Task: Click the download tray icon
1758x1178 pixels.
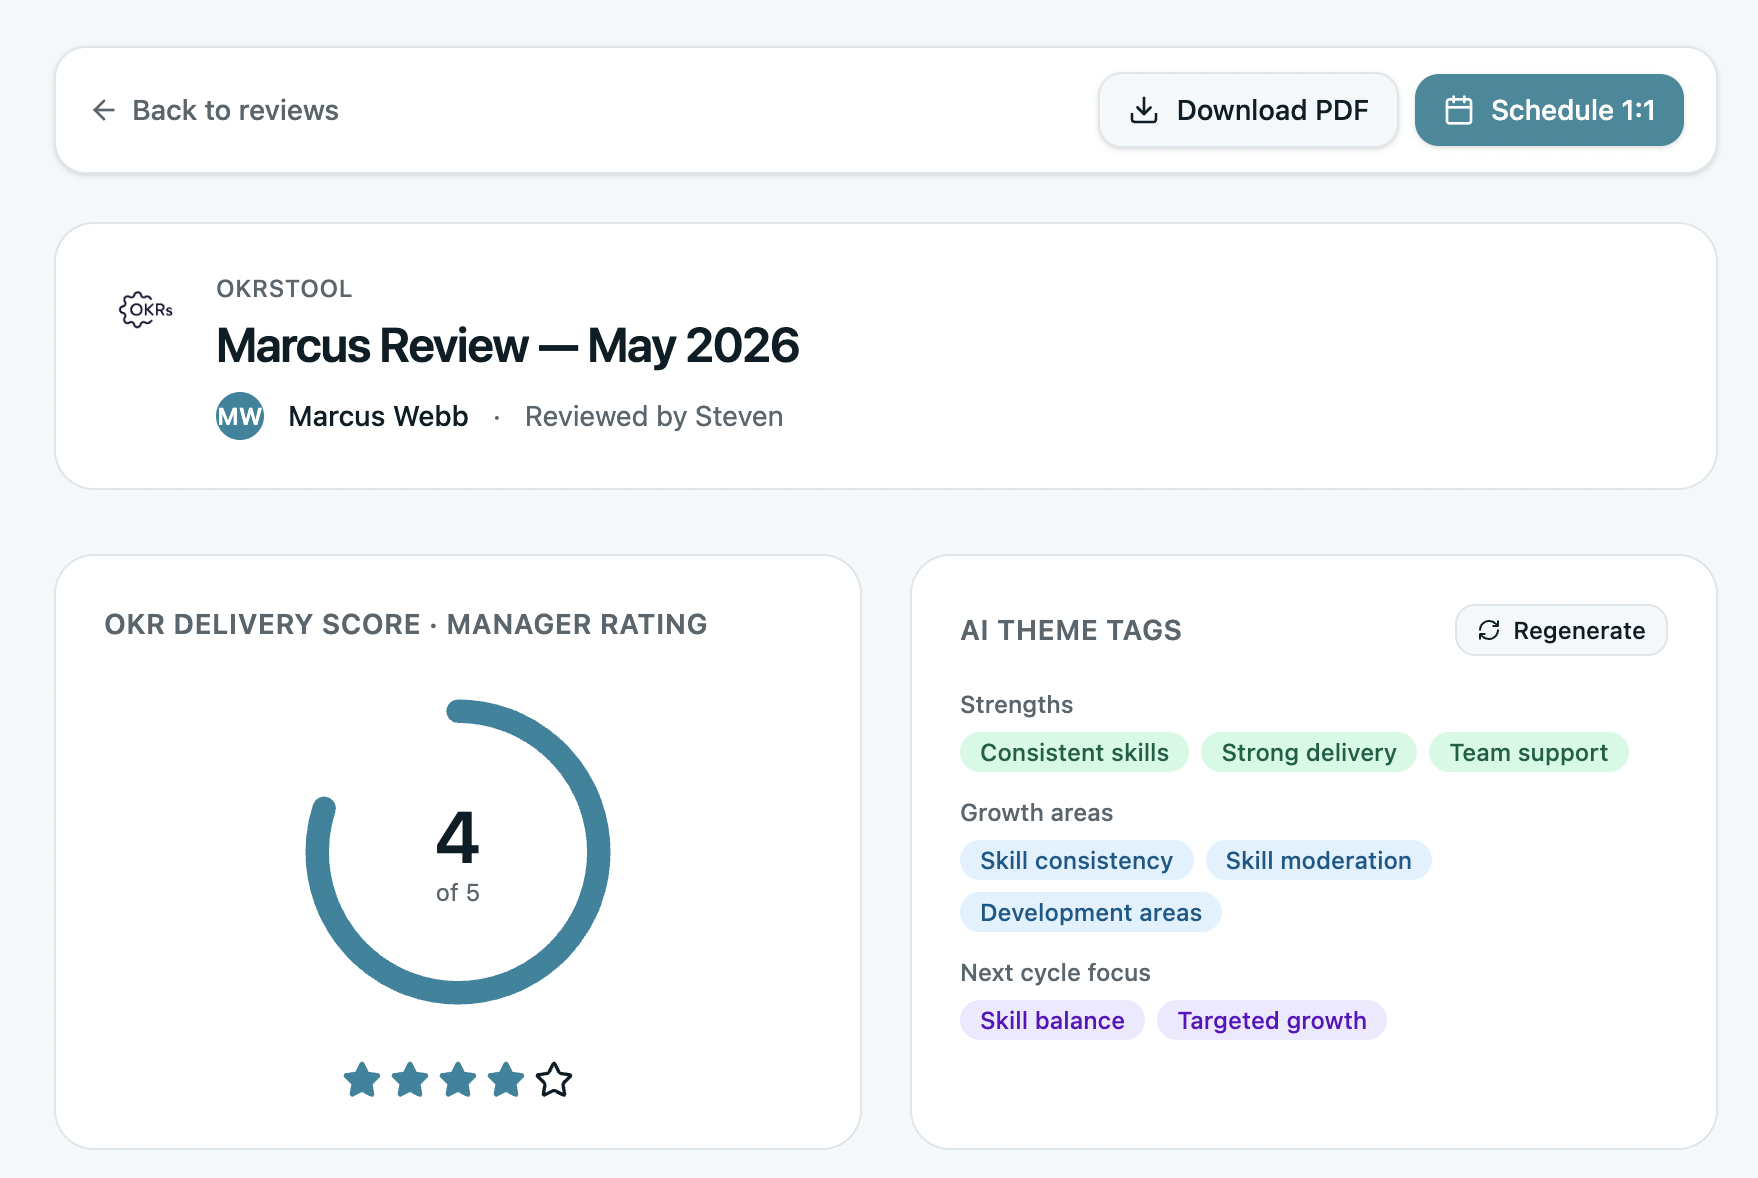Action: point(1144,110)
